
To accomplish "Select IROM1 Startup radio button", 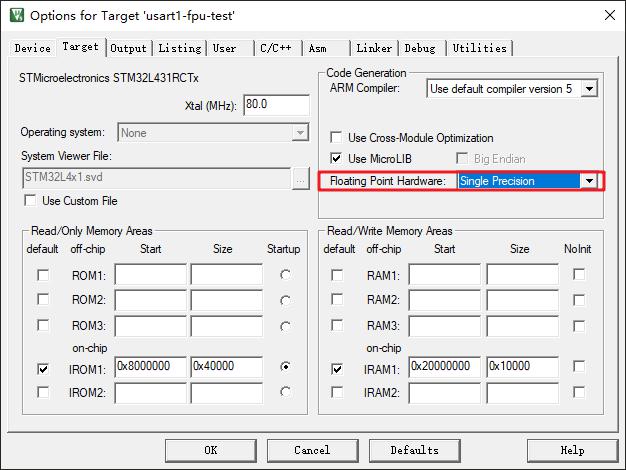I will pyautogui.click(x=285, y=366).
